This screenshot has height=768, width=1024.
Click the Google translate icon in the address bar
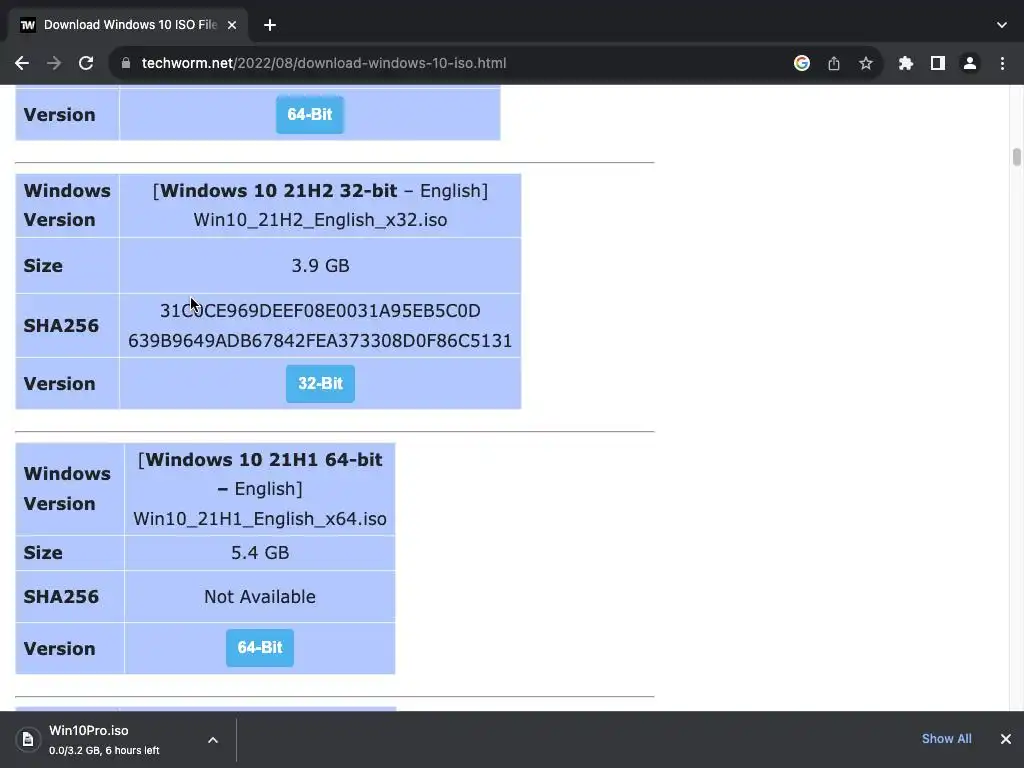pyautogui.click(x=802, y=63)
